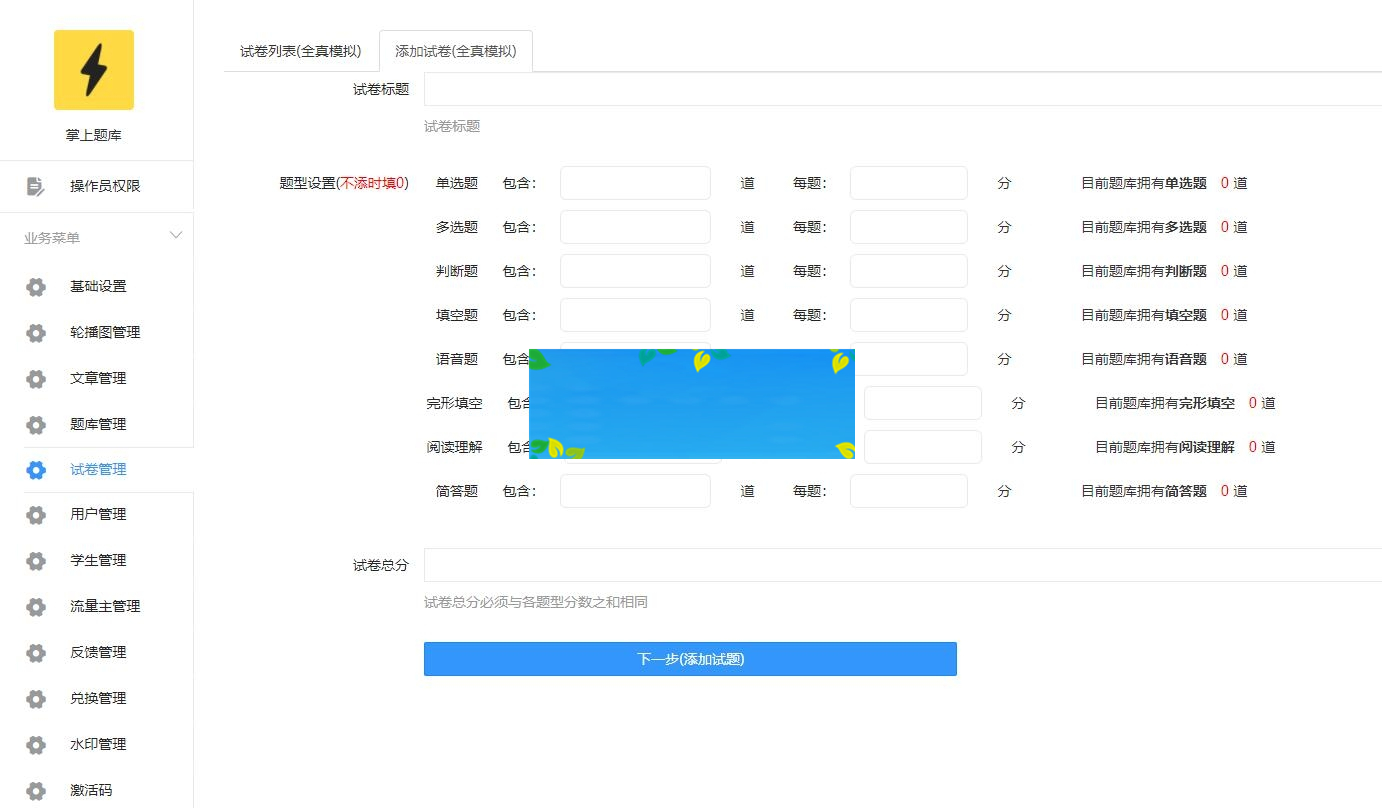Click the 用户管理 gear icon

coord(35,514)
